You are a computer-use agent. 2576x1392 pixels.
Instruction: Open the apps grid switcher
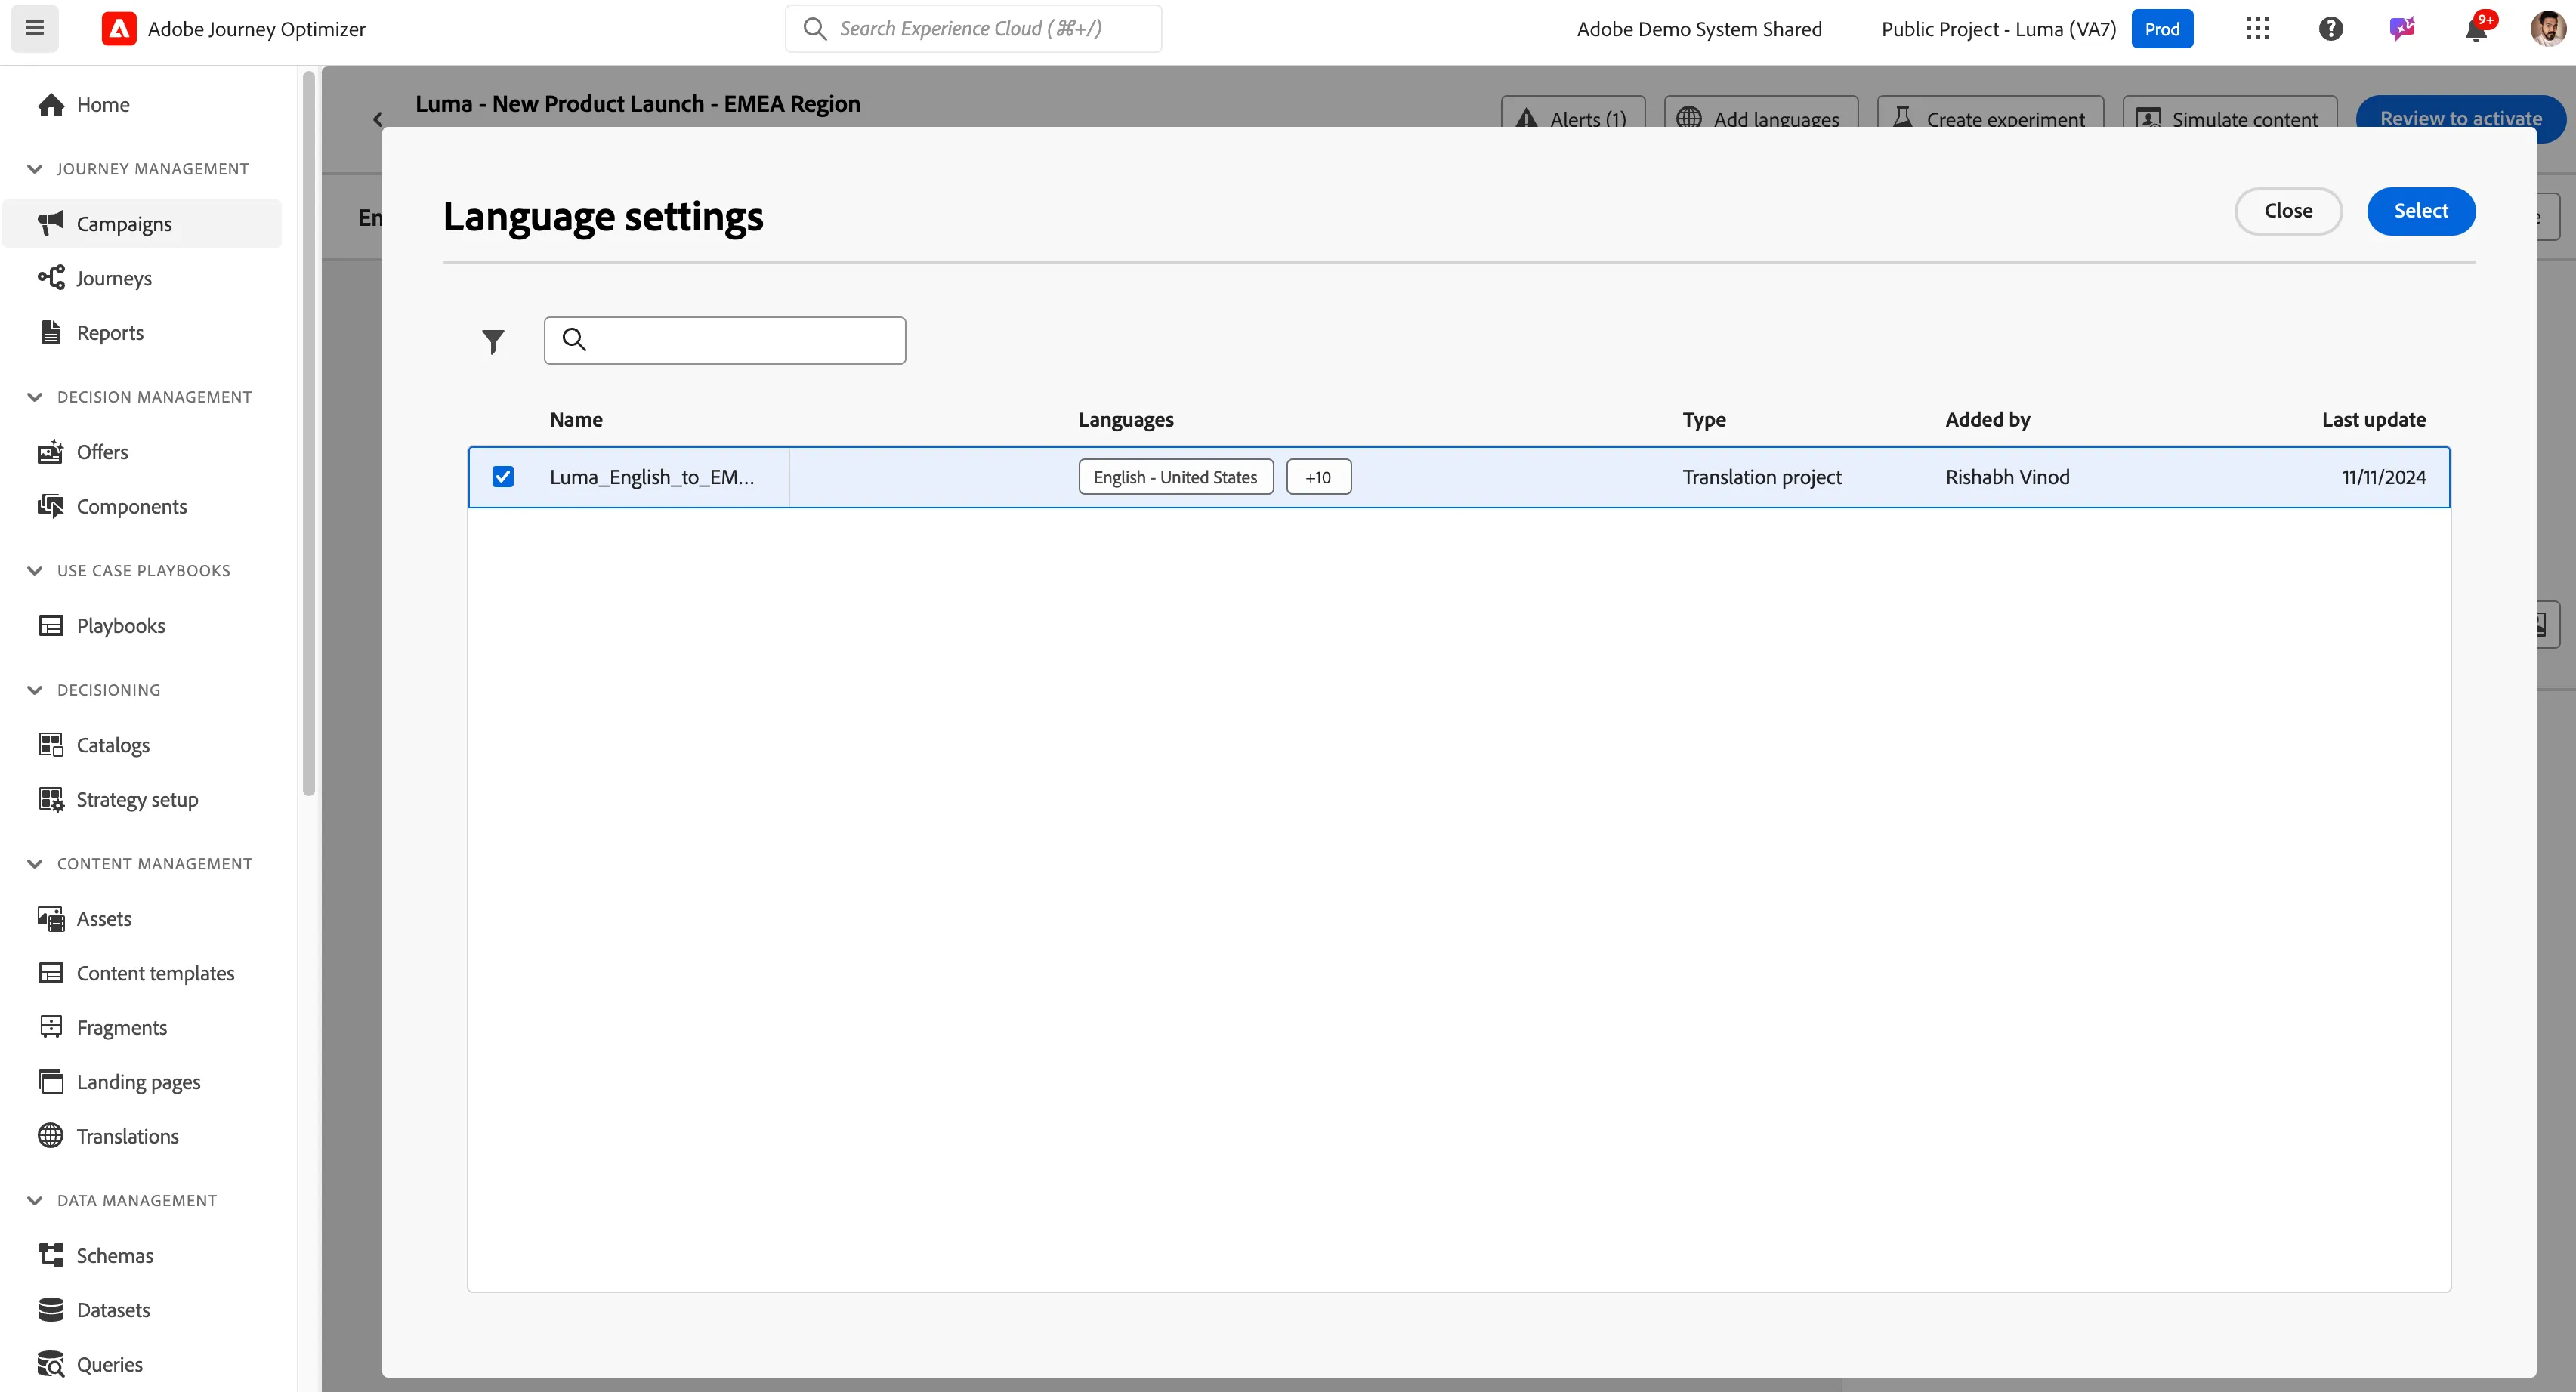[2257, 29]
